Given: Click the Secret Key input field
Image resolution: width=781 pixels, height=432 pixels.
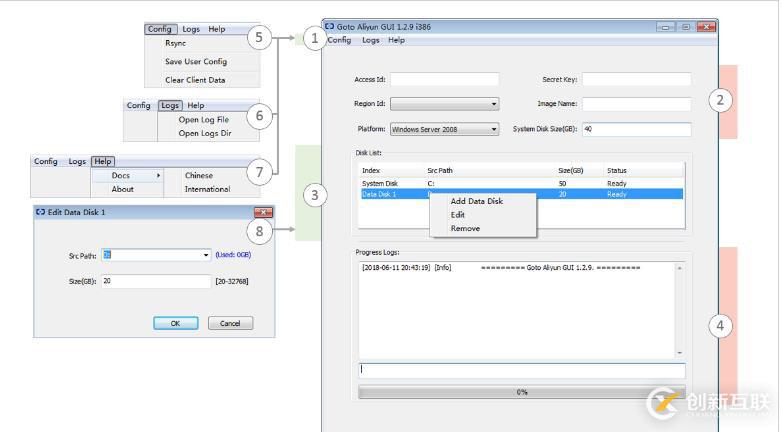Looking at the screenshot, I should [x=637, y=79].
